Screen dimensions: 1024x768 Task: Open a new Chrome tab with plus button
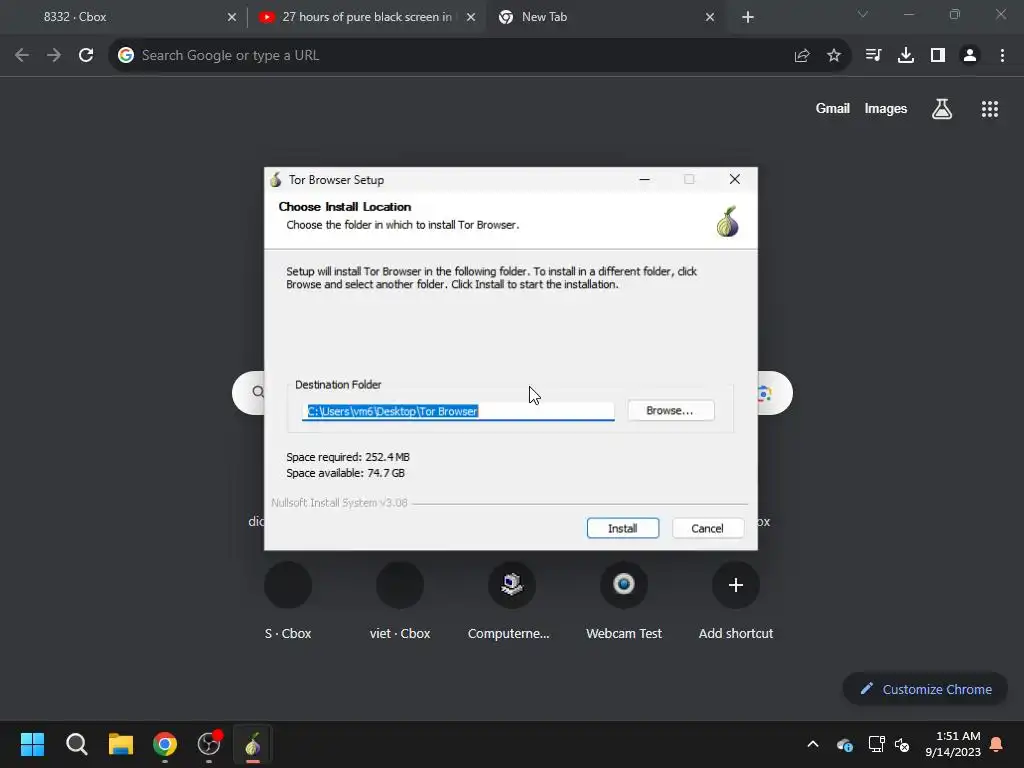[748, 18]
